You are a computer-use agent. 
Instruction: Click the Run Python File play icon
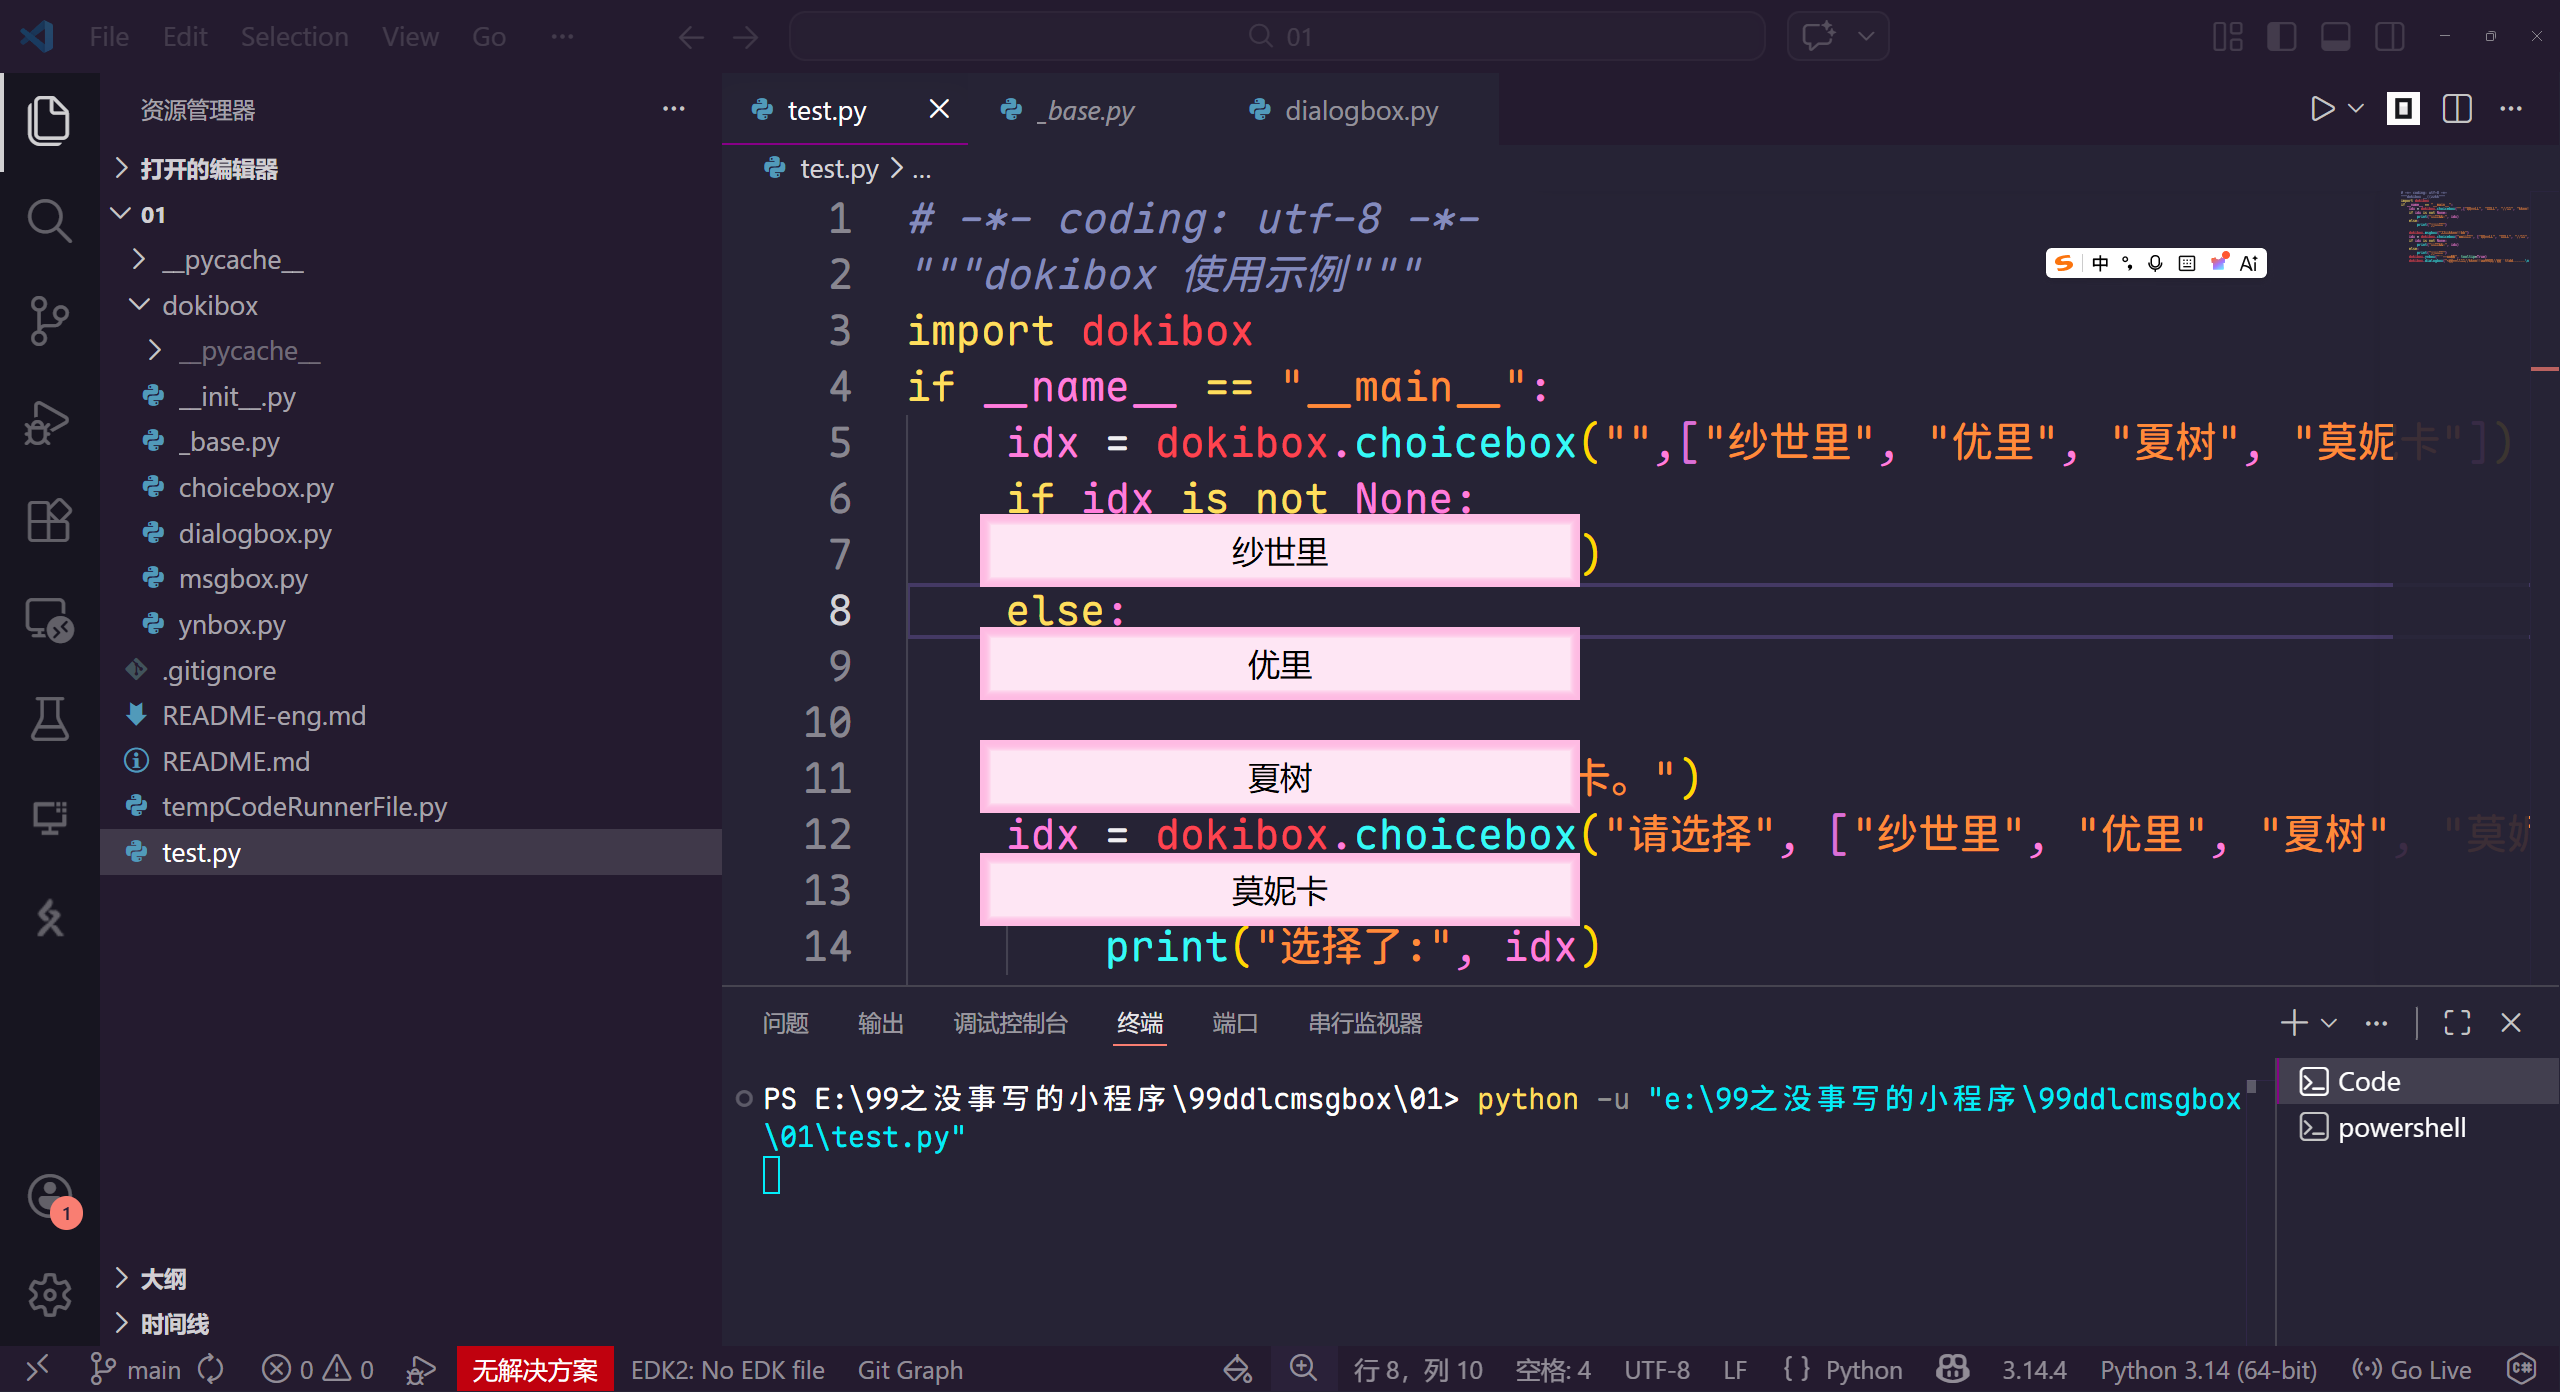2322,109
